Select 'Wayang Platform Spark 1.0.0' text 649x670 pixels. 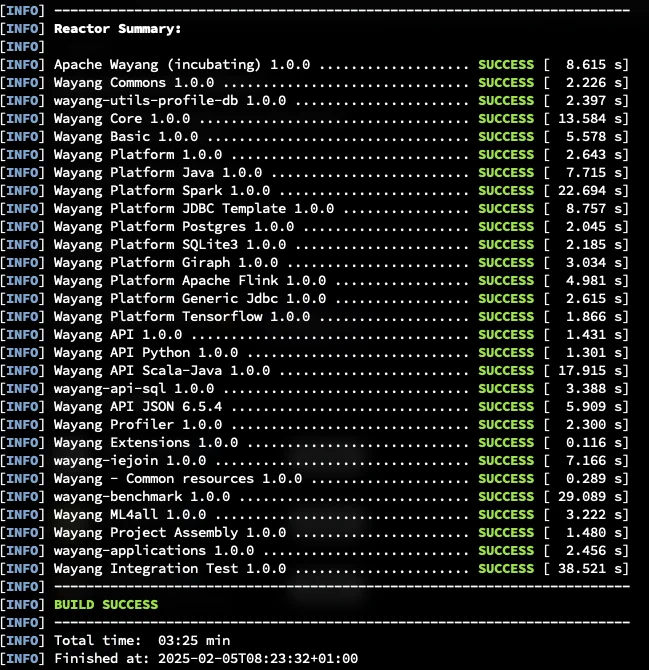(162, 191)
